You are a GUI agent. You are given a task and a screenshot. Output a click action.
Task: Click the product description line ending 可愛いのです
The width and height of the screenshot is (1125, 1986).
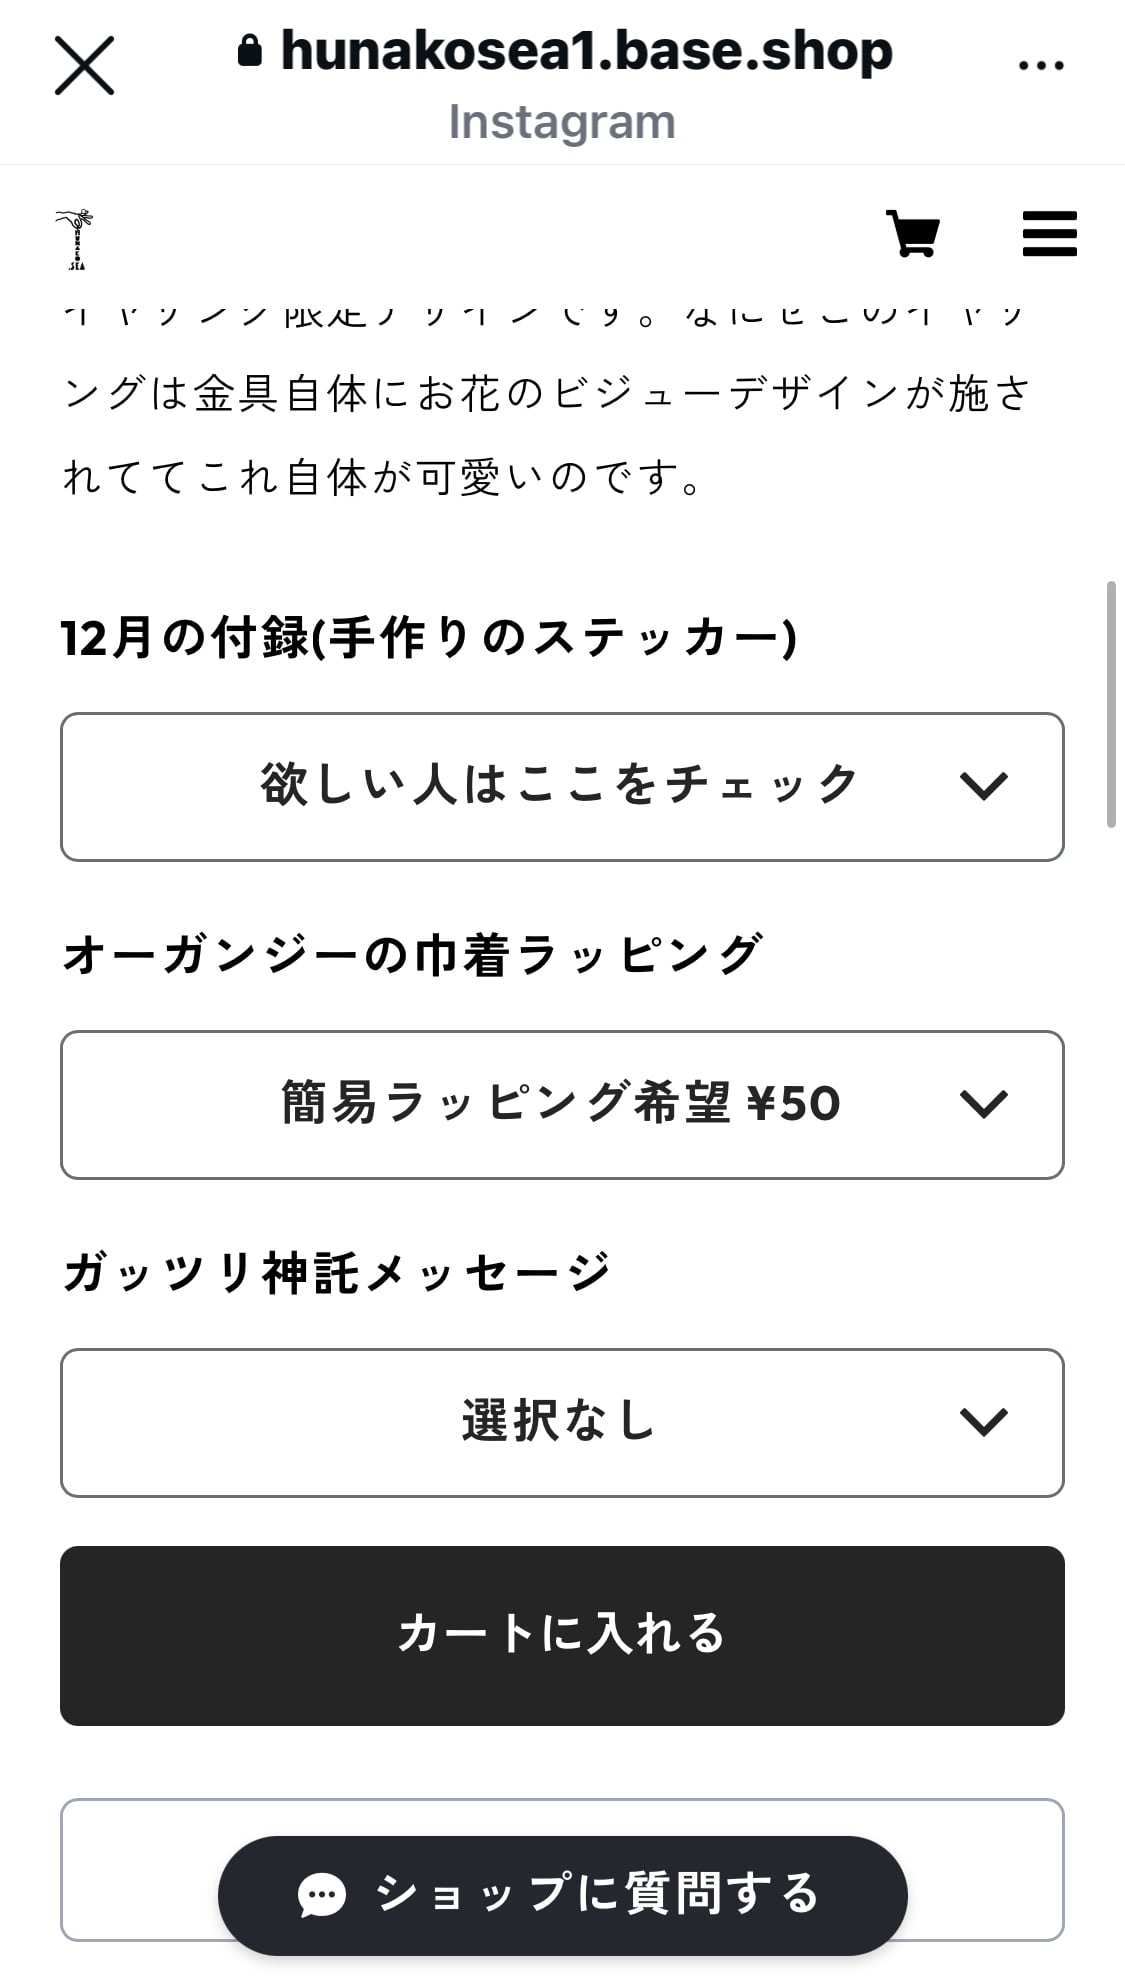[x=383, y=477]
